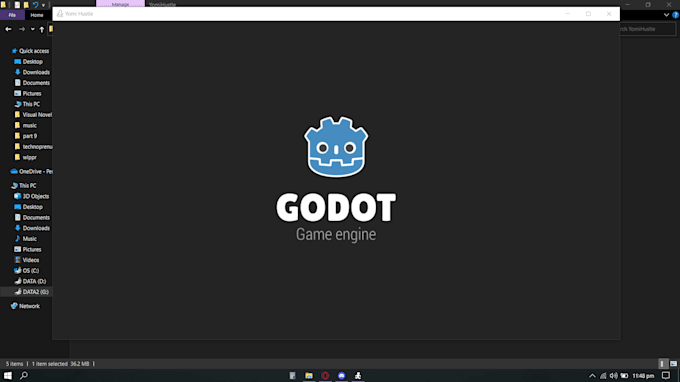Maximize the Yomi Hustle window
The width and height of the screenshot is (680, 382).
tap(588, 14)
